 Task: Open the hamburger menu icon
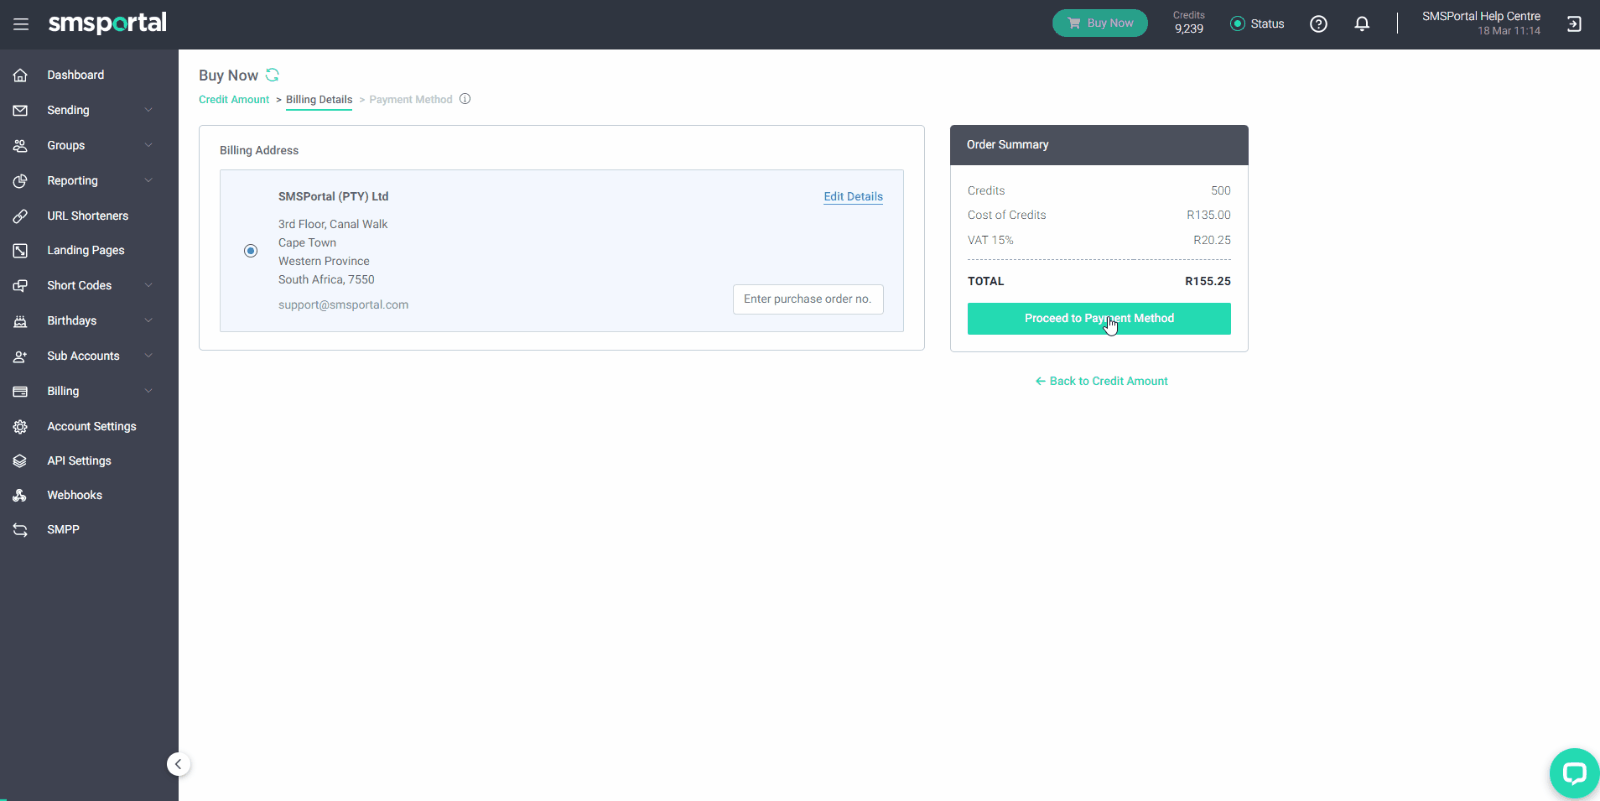(21, 24)
